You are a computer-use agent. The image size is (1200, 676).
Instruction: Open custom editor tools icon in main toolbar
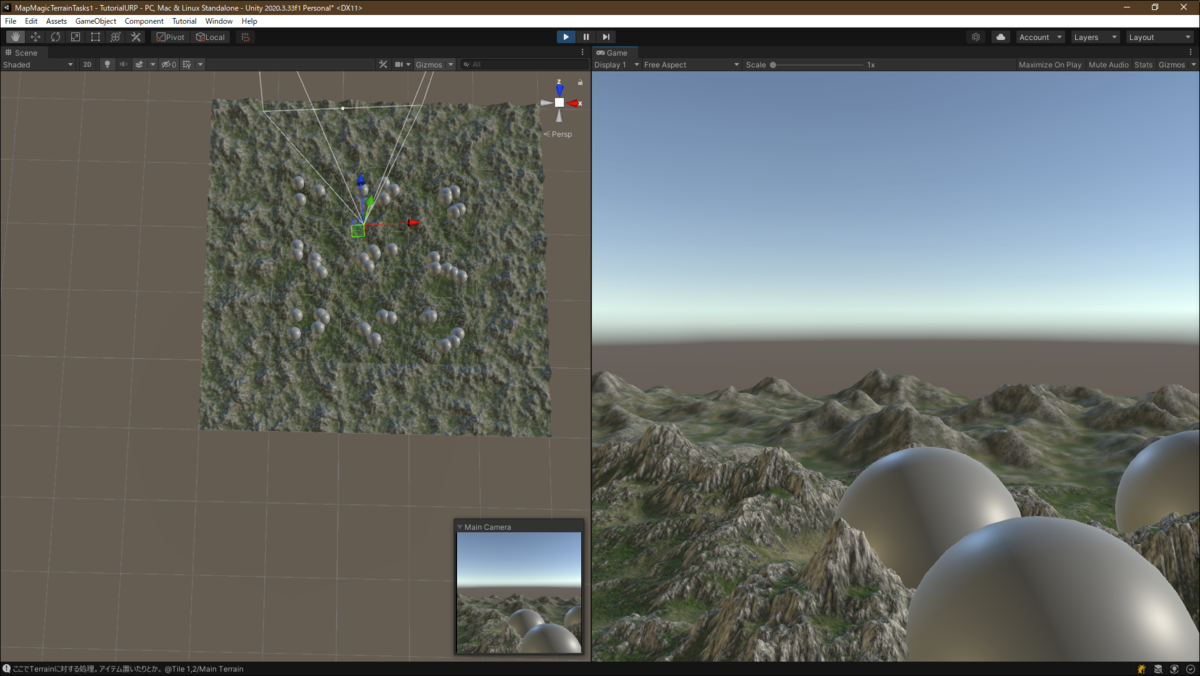tap(136, 37)
